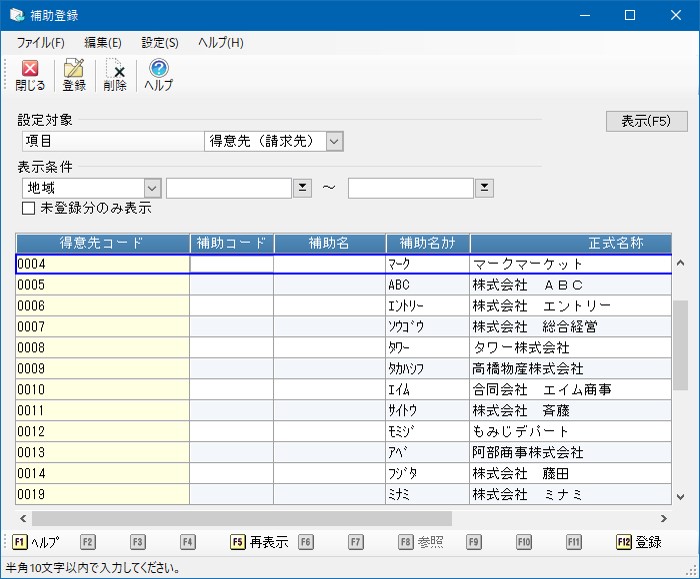Open the ヘルプ toolbar icon
Image resolution: width=700 pixels, height=579 pixels.
coord(158,75)
